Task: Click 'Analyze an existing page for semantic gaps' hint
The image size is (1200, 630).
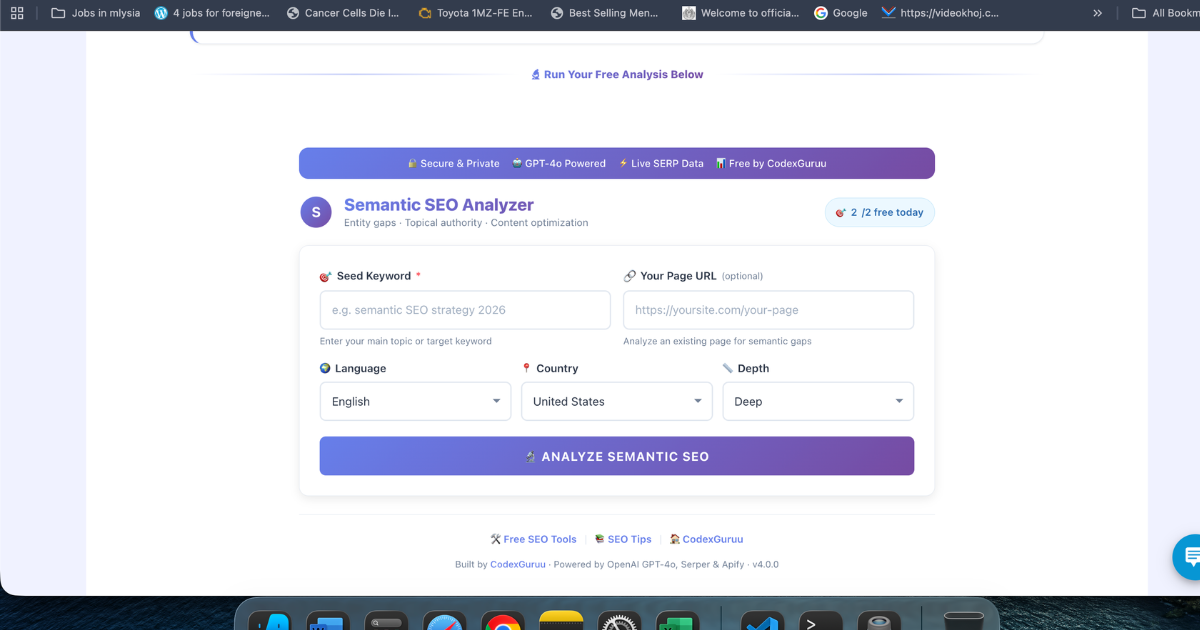Action: click(x=717, y=341)
